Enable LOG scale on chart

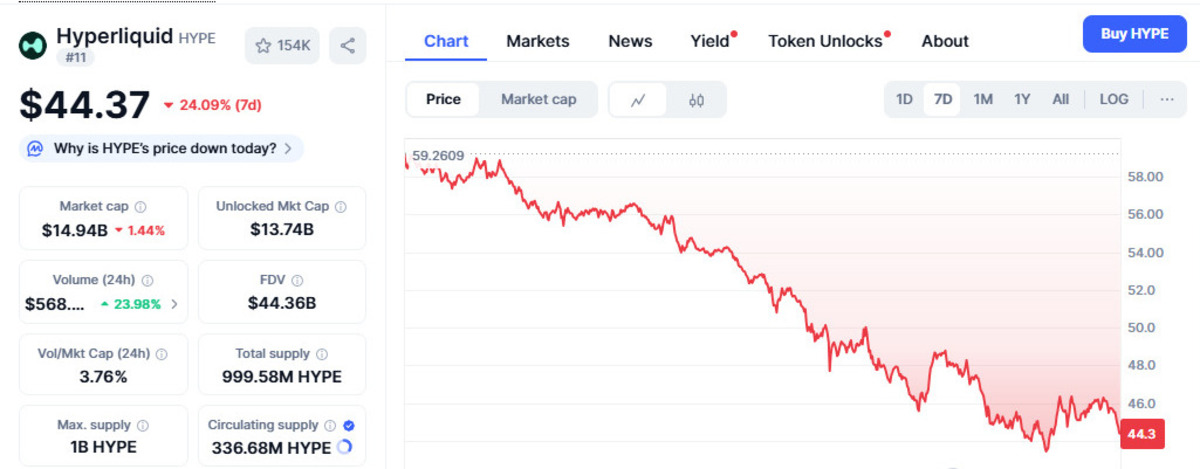pos(1113,99)
